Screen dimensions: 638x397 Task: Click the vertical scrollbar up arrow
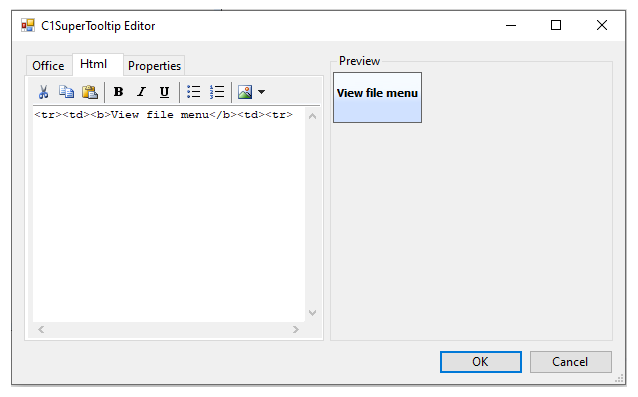pos(312,116)
